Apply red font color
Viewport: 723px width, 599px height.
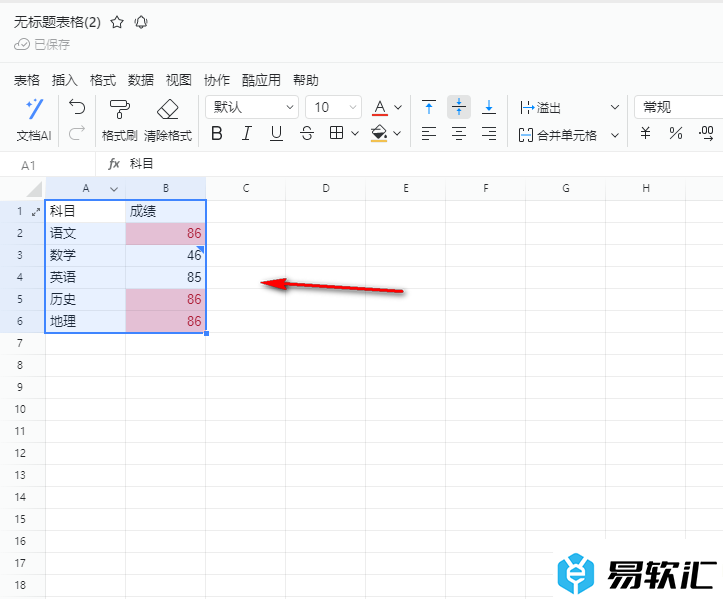click(379, 108)
